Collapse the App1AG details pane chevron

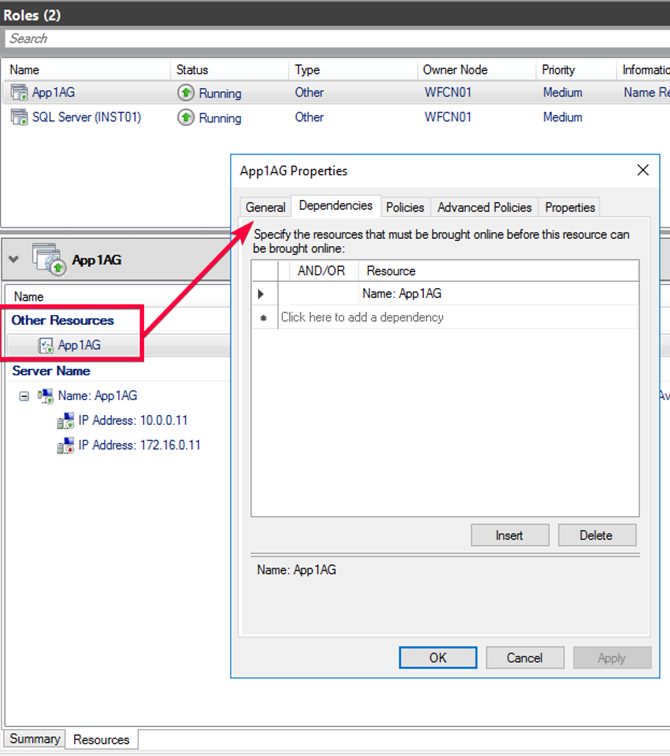[x=13, y=259]
